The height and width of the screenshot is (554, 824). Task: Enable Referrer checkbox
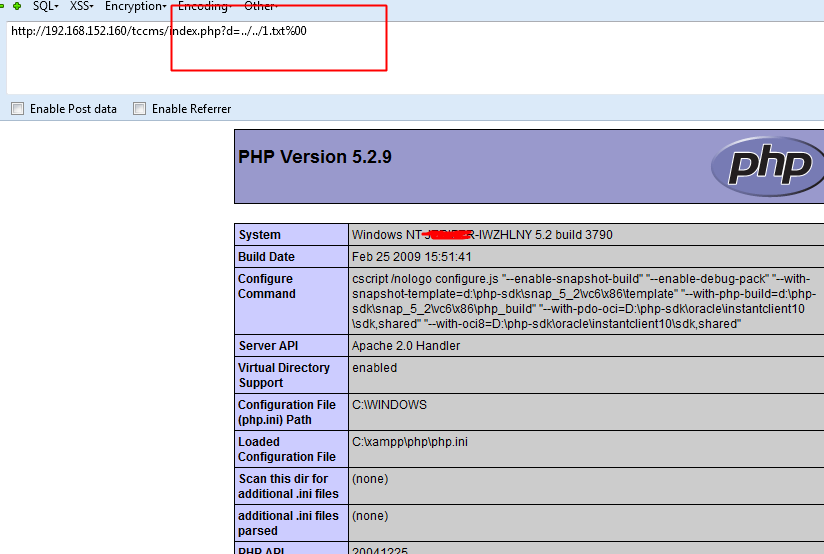coord(139,109)
